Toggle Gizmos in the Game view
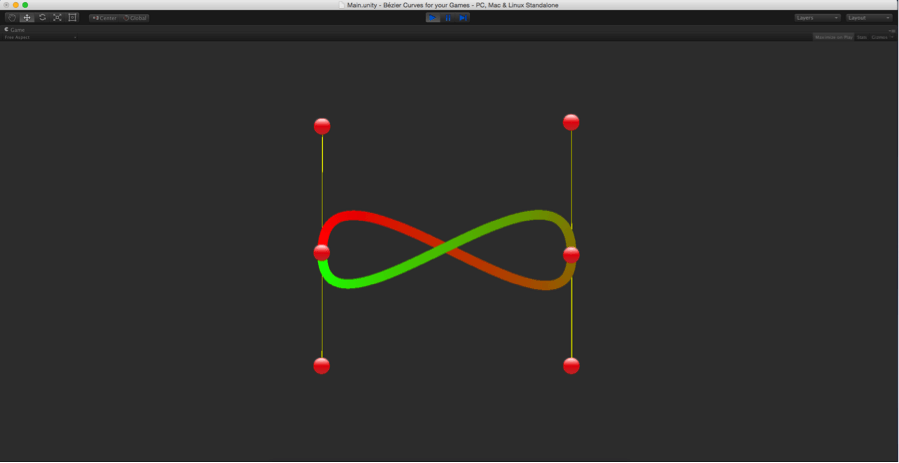The height and width of the screenshot is (463, 899). (x=878, y=37)
